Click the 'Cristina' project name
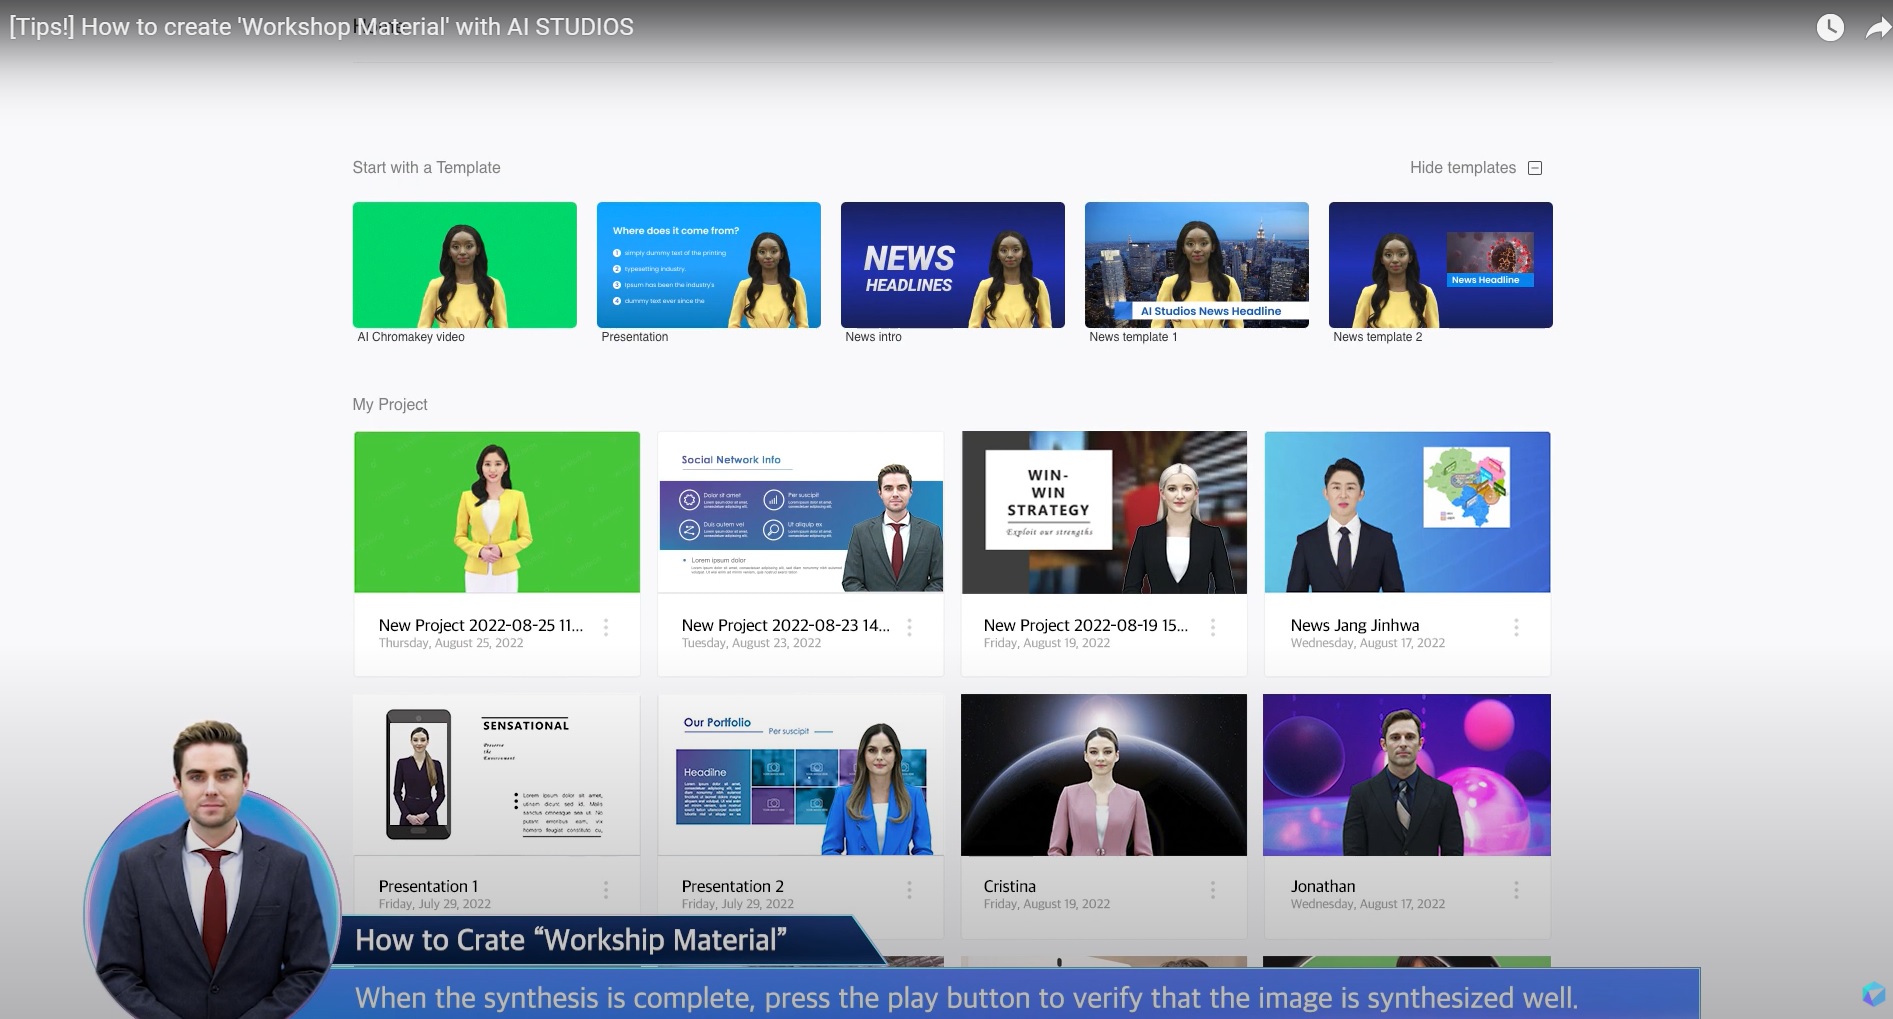This screenshot has height=1019, width=1893. click(1009, 886)
